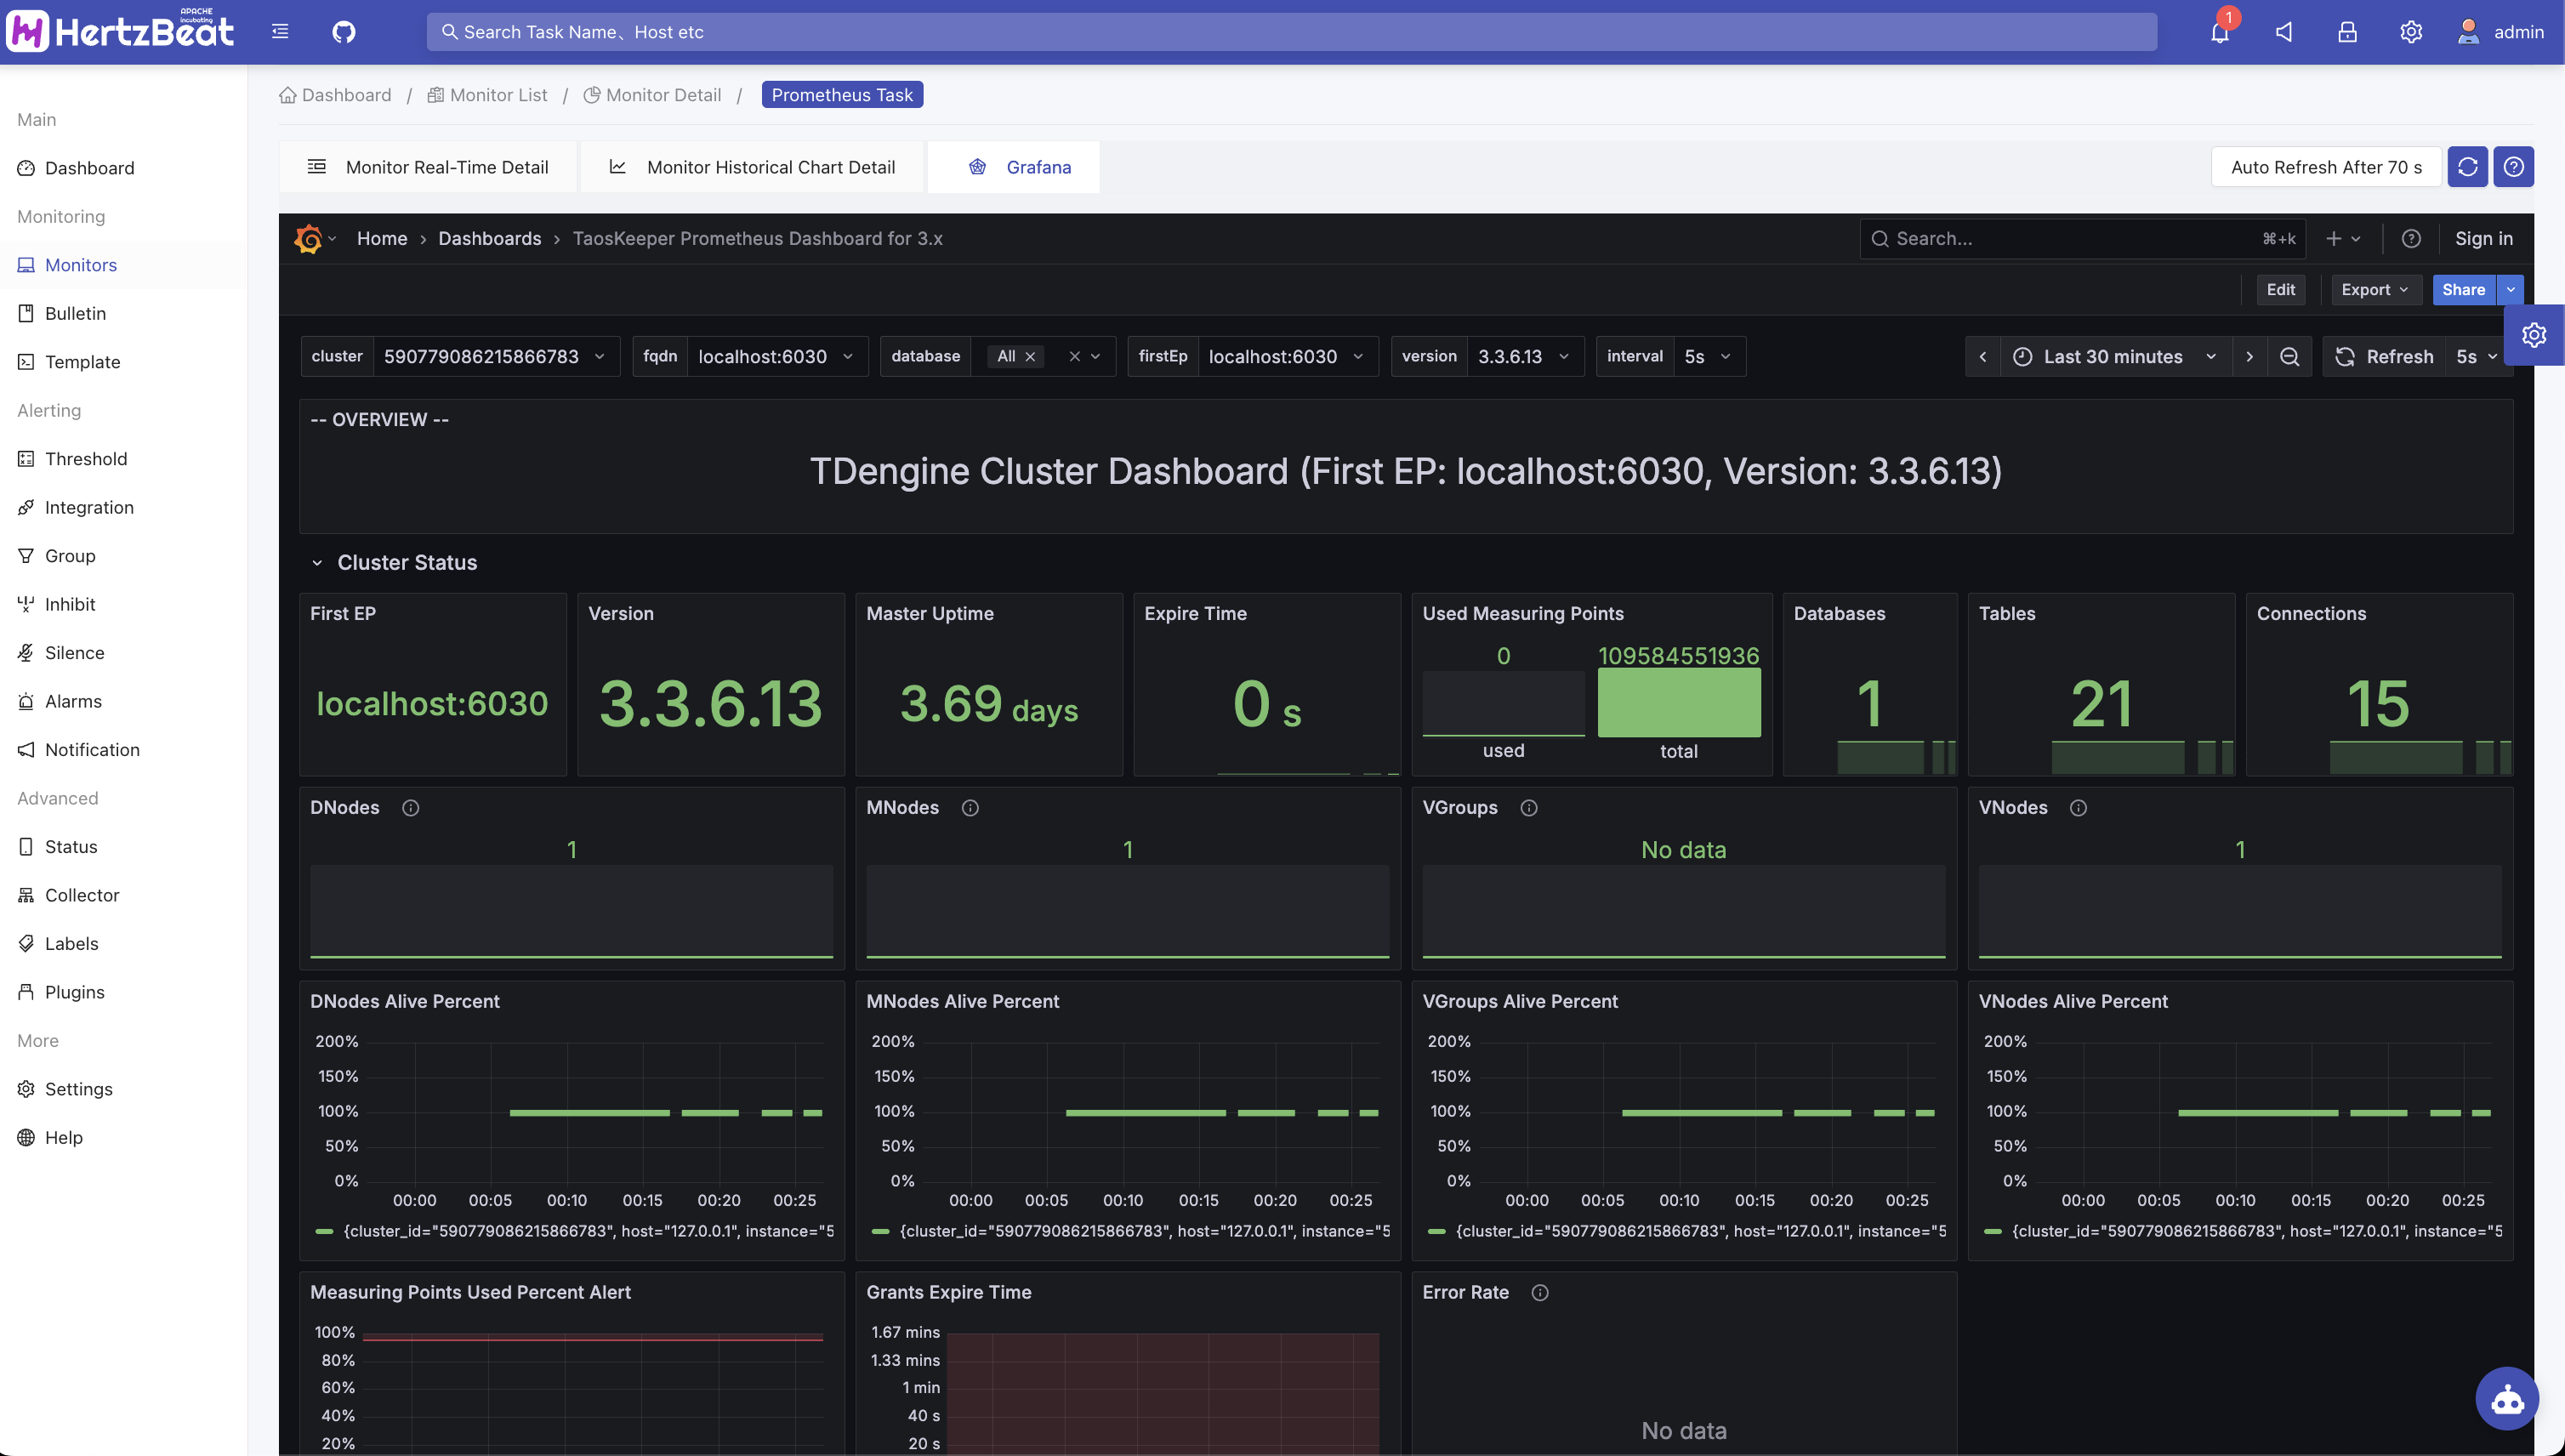Remove the All tag in database filter
This screenshot has width=2565, height=1456.
point(1030,357)
